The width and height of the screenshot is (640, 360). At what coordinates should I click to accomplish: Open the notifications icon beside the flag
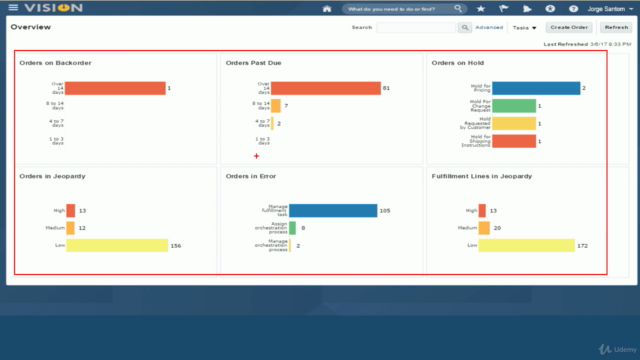(x=527, y=9)
